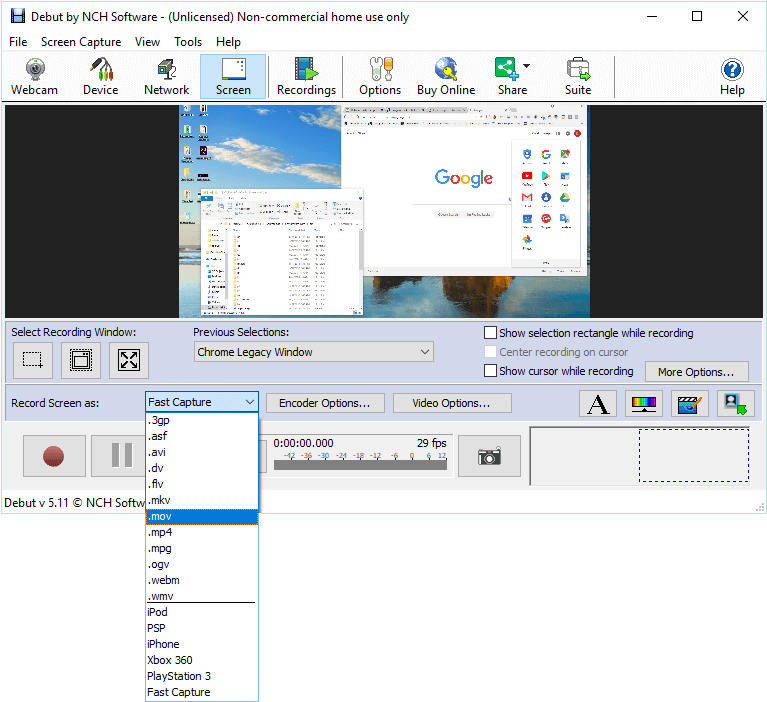Screen dimensions: 767x702
Task: Open Previous Selections dropdown
Action: pyautogui.click(x=314, y=352)
